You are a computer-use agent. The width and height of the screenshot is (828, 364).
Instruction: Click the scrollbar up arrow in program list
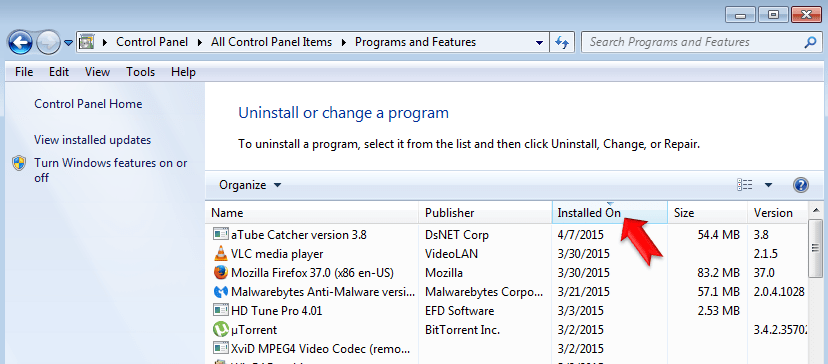[816, 210]
